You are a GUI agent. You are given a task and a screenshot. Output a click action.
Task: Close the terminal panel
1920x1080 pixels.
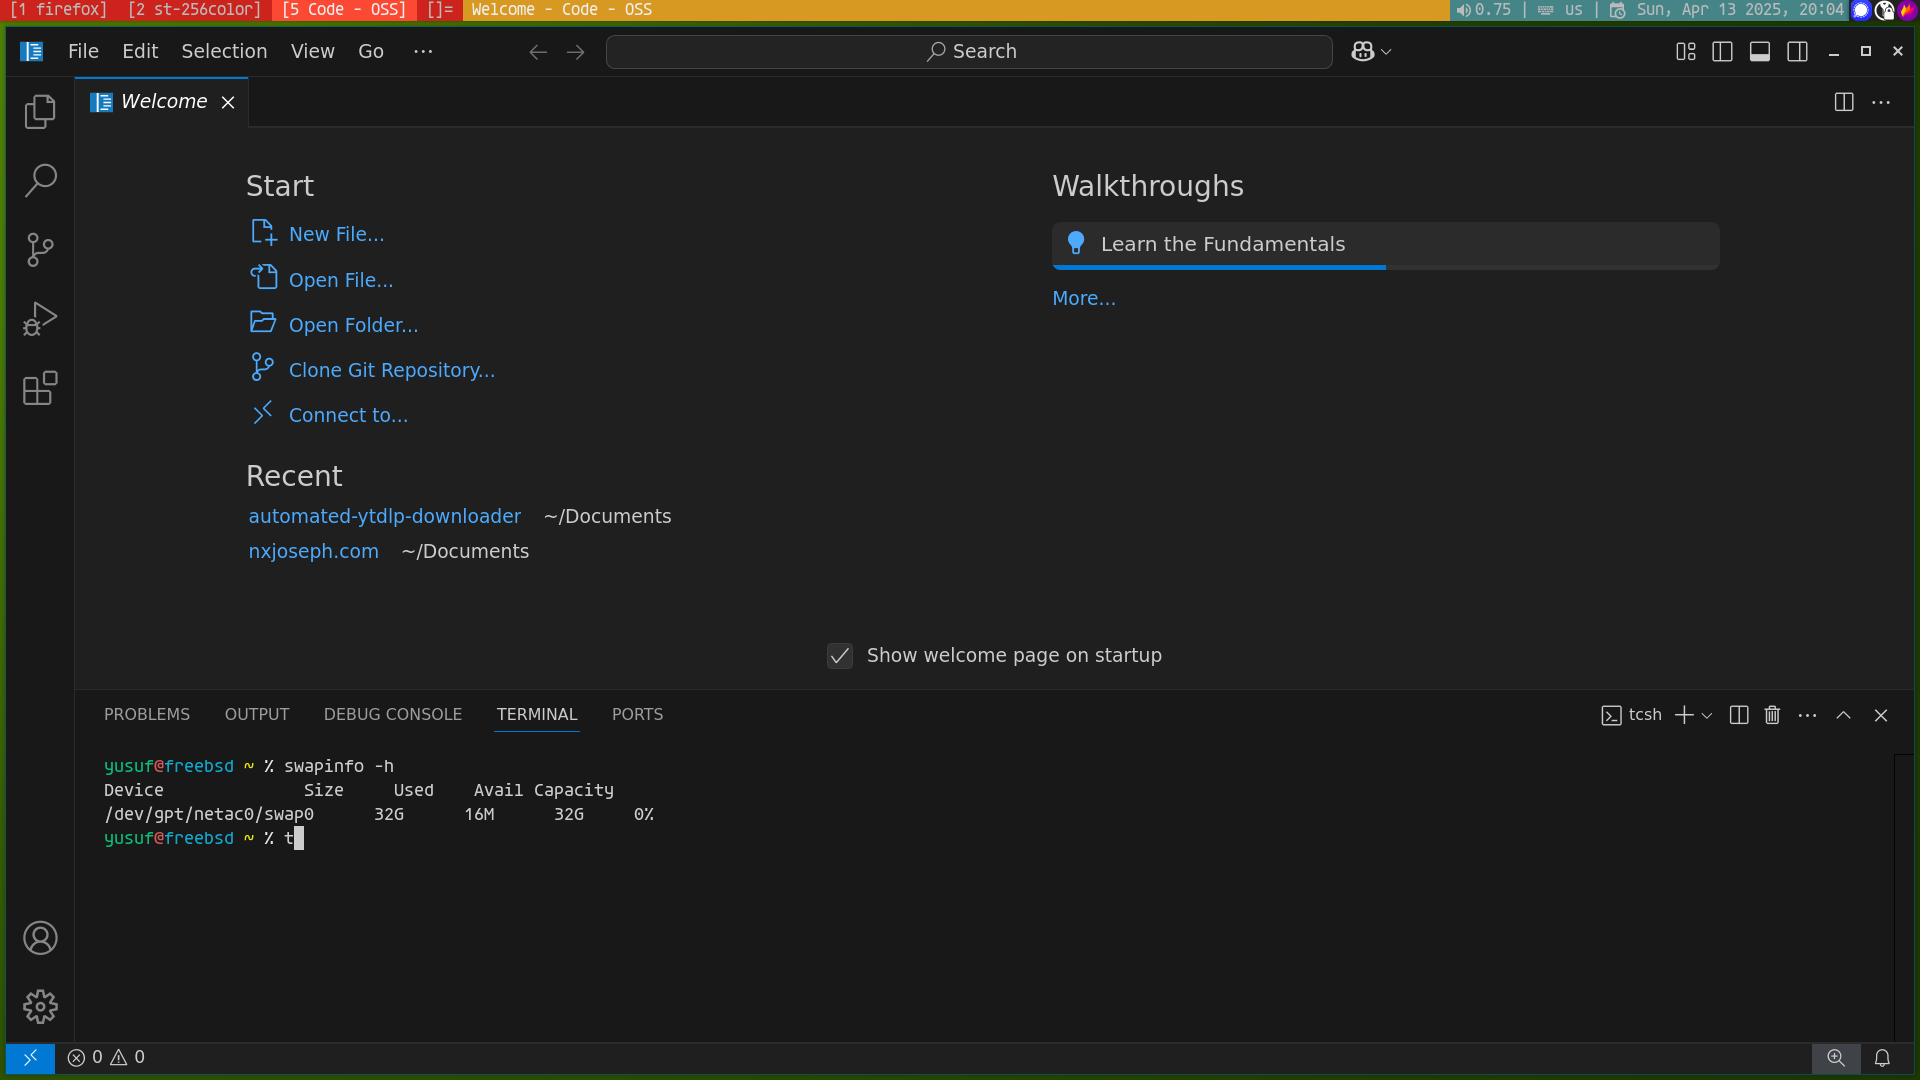1881,715
